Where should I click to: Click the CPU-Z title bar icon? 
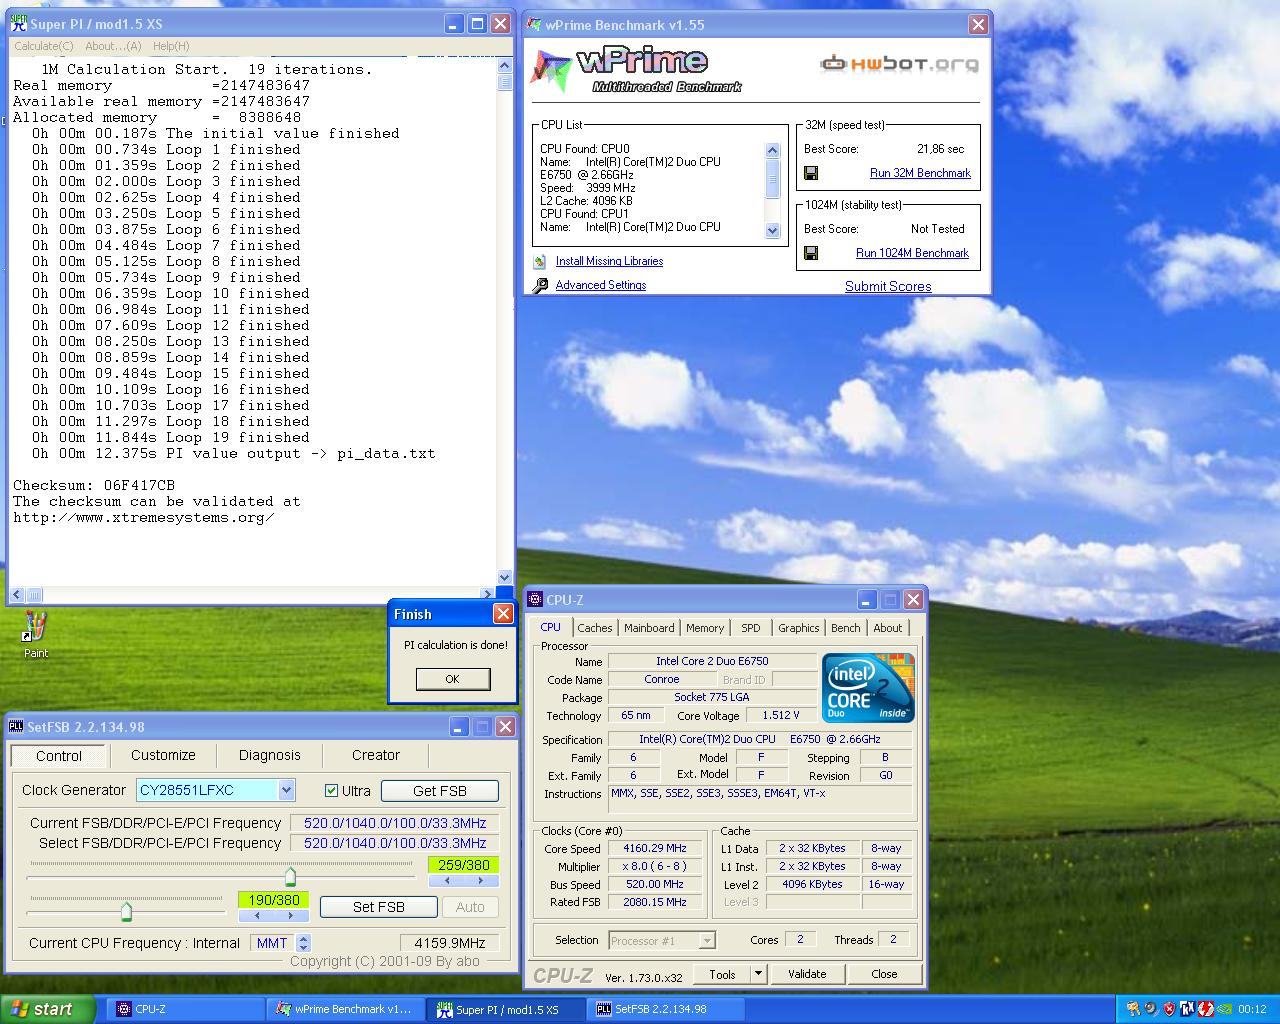pyautogui.click(x=535, y=600)
